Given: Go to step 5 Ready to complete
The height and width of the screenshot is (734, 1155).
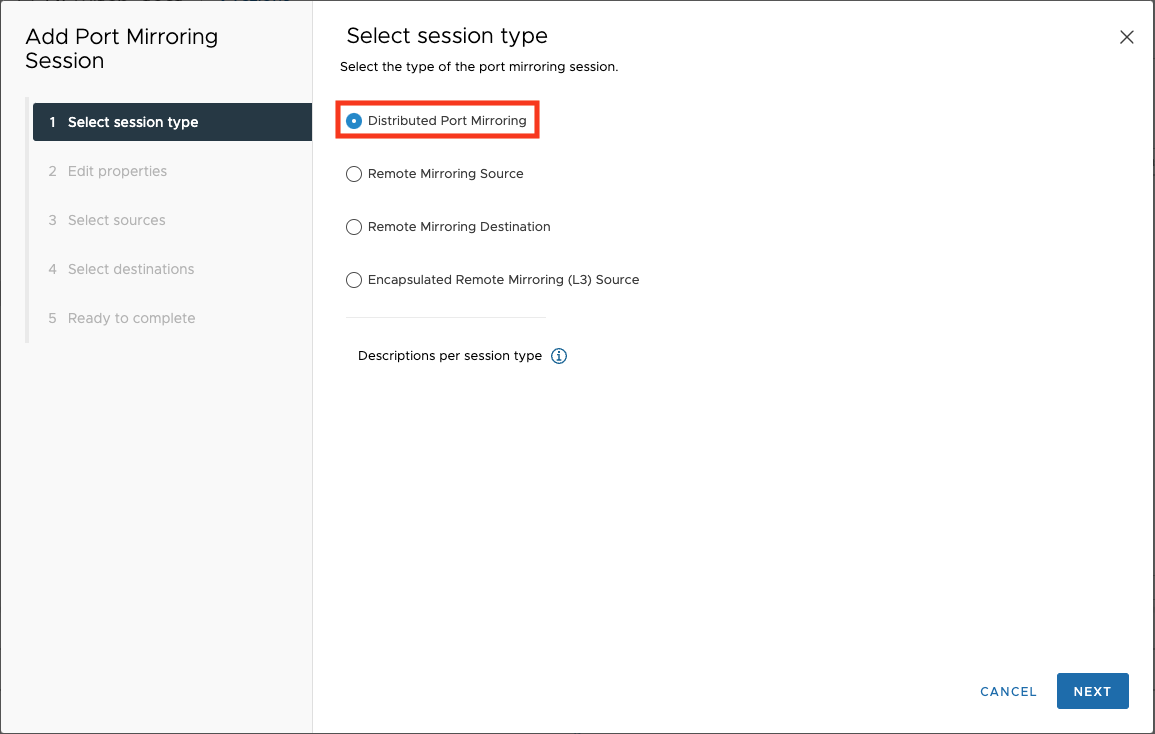Looking at the screenshot, I should point(131,318).
